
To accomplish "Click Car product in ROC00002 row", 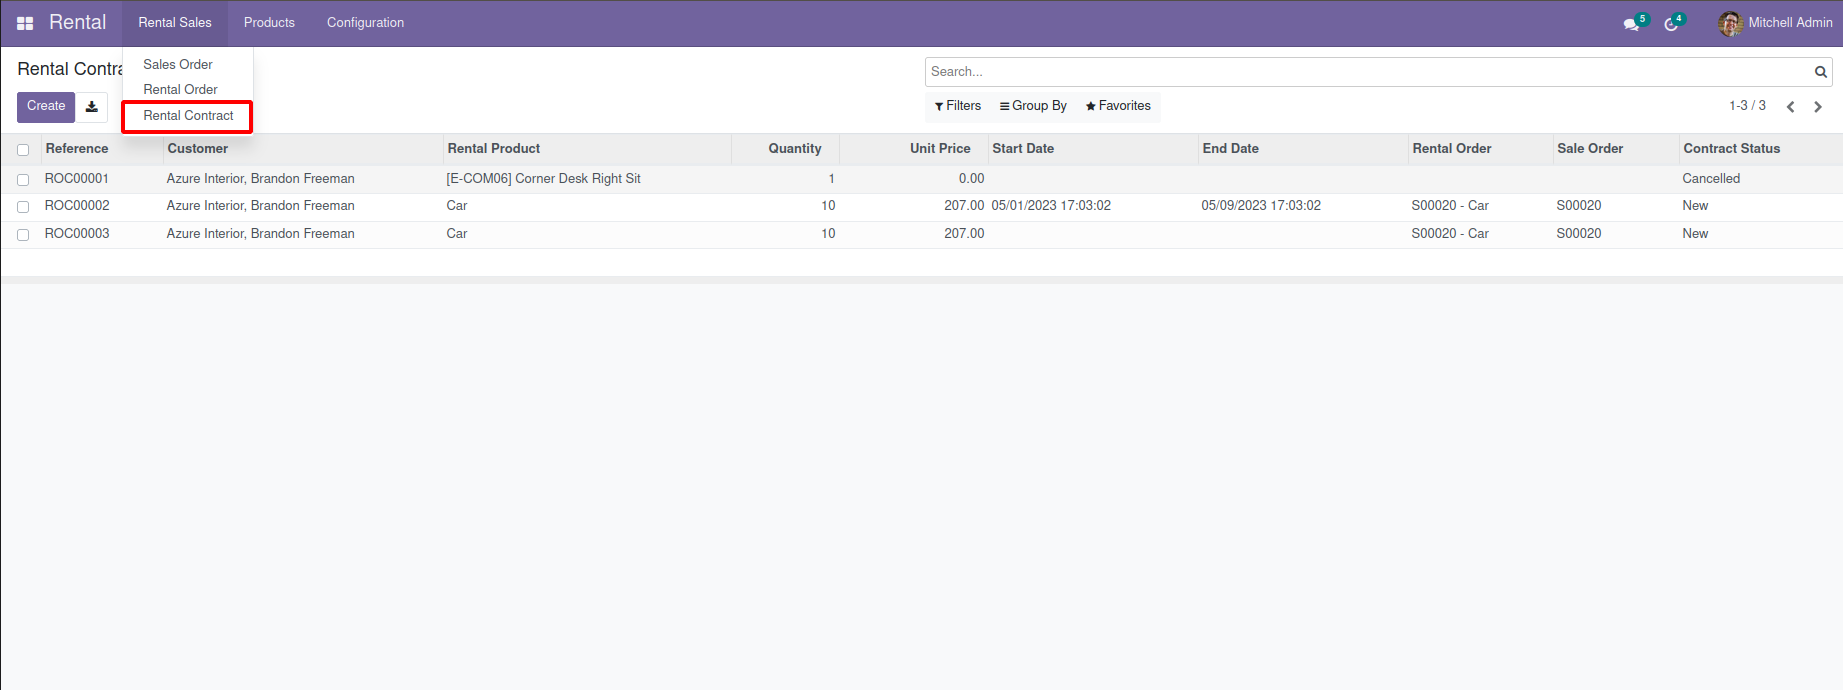I will coord(457,206).
